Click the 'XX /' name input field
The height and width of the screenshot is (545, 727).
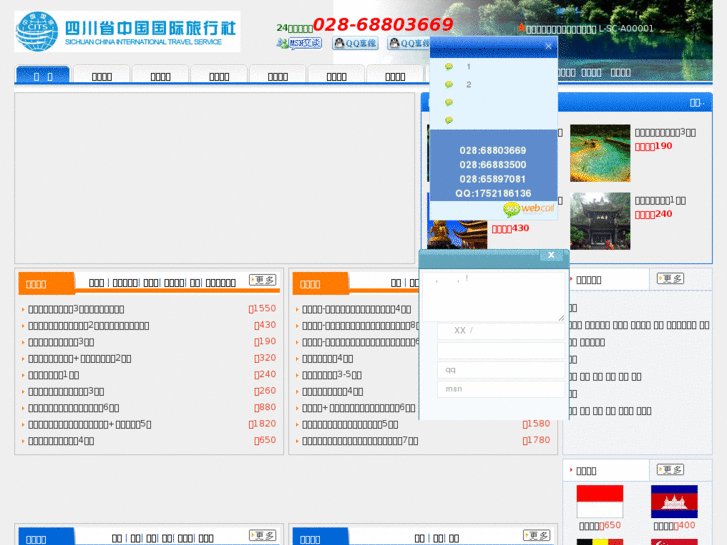click(x=501, y=331)
